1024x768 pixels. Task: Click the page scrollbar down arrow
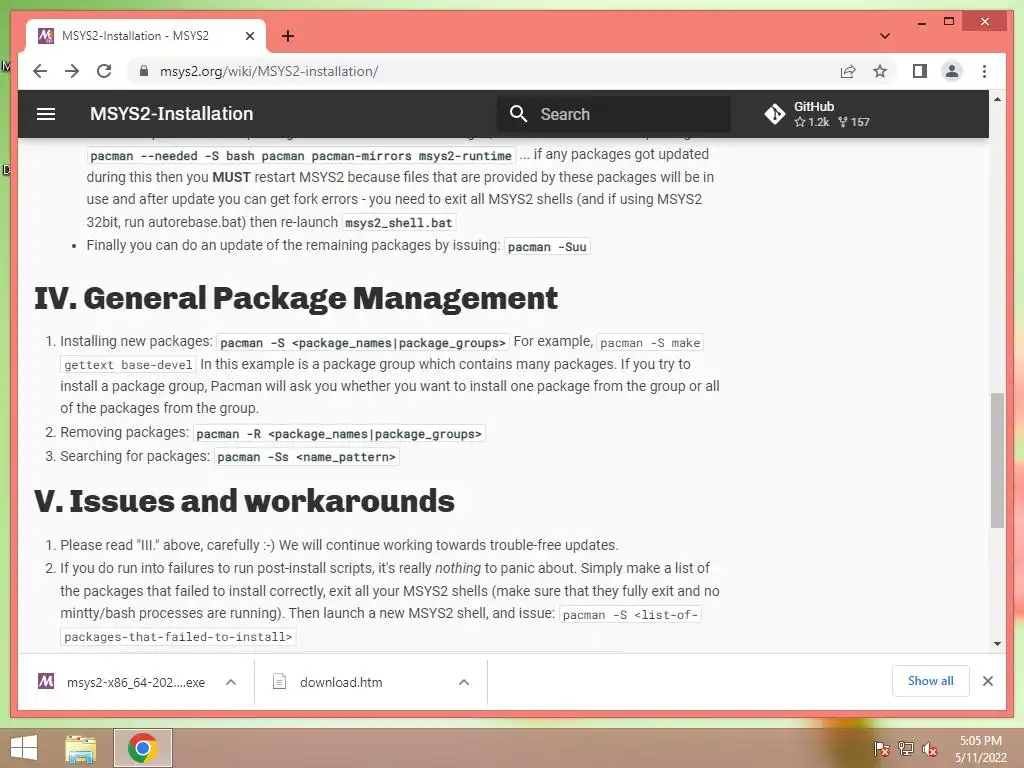[x=997, y=644]
